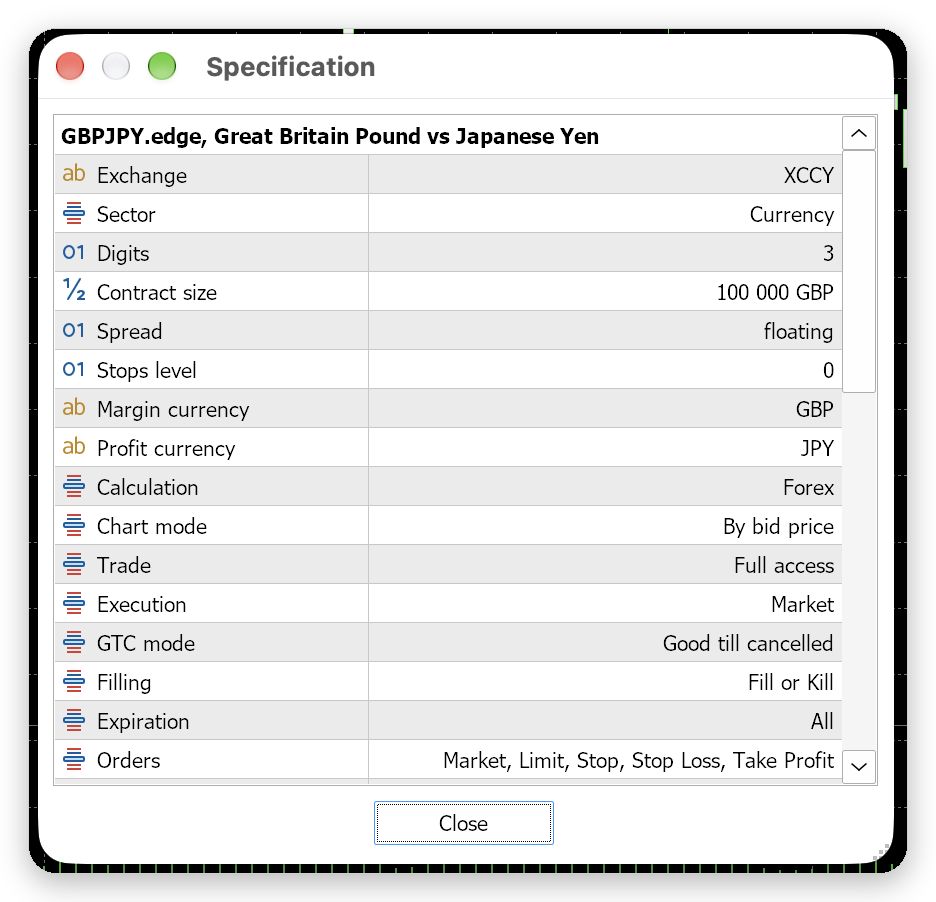Select the Trade value Full access

[784, 565]
